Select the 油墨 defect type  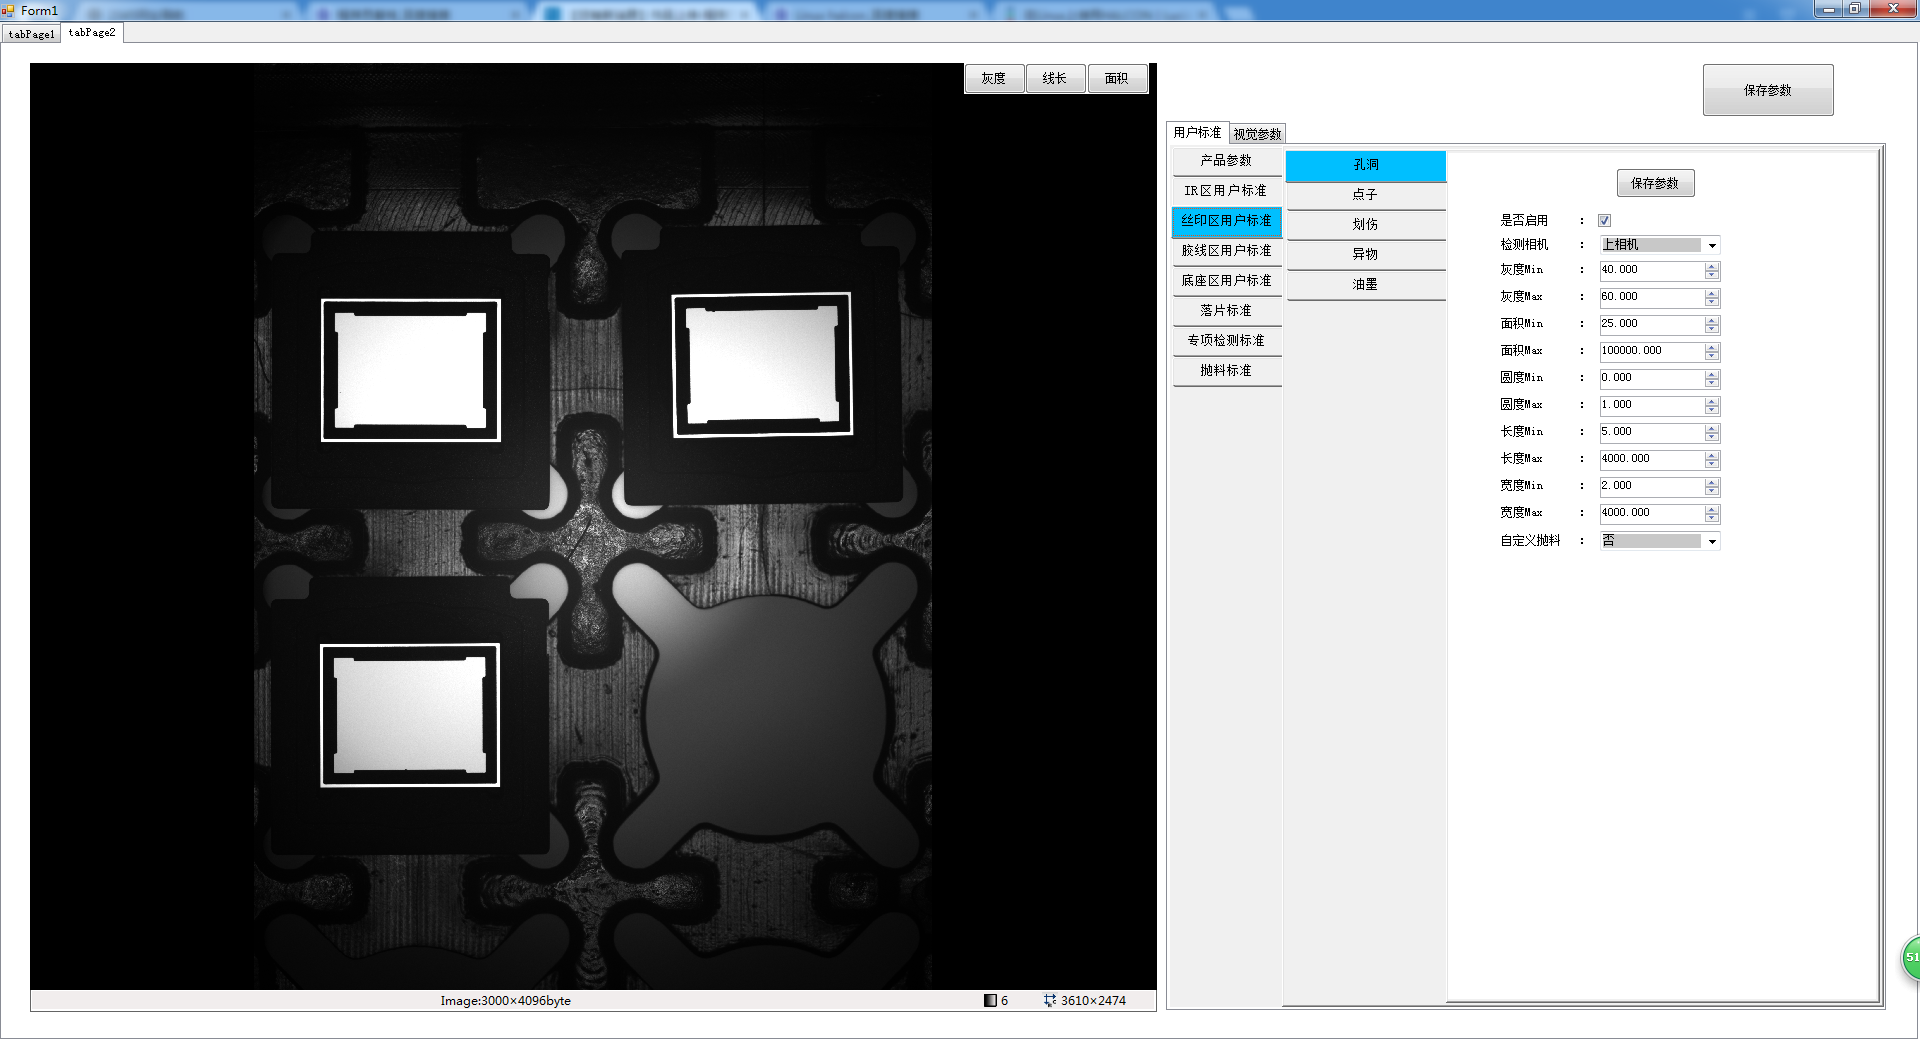pos(1366,285)
